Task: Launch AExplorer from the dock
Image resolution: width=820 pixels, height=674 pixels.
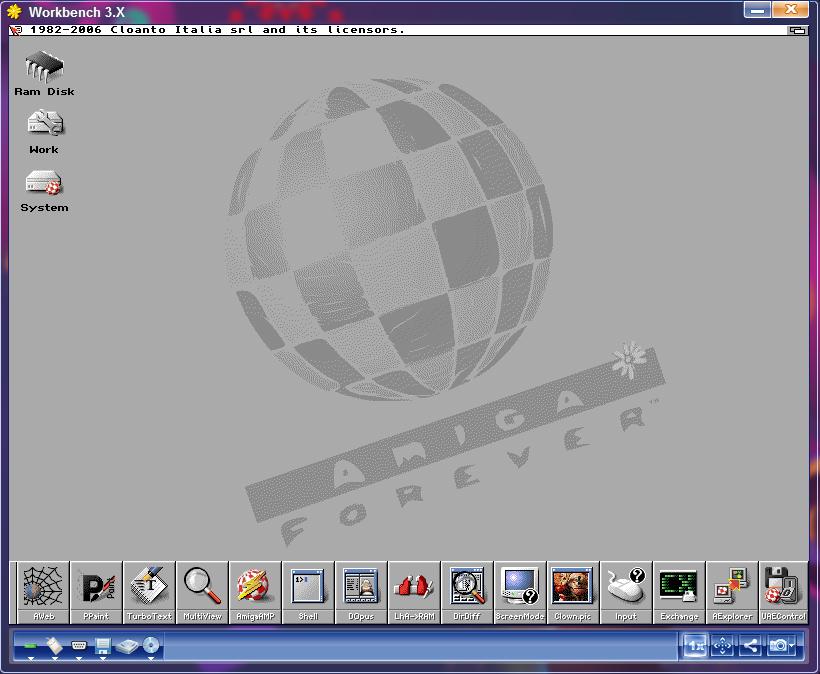Action: pos(732,592)
